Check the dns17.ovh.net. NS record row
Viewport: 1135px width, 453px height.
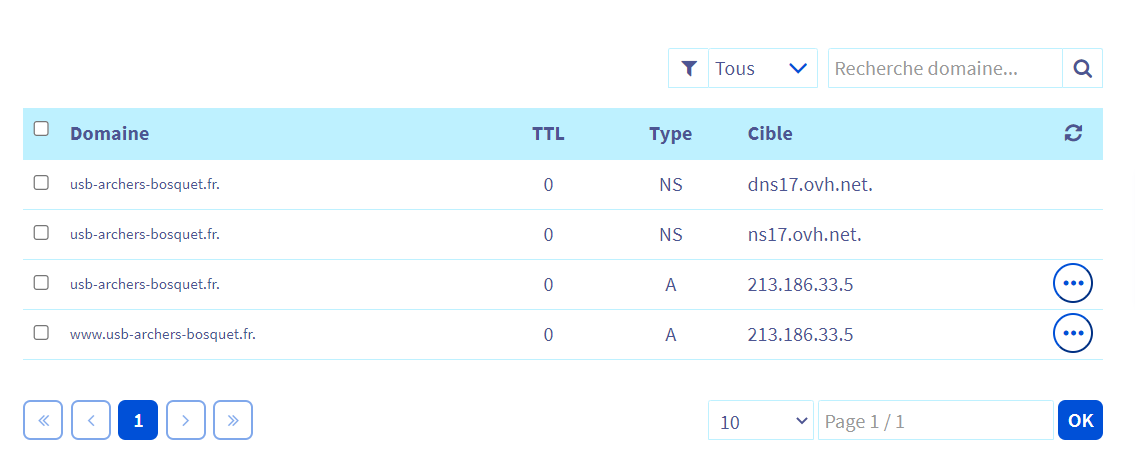pyautogui.click(x=41, y=183)
